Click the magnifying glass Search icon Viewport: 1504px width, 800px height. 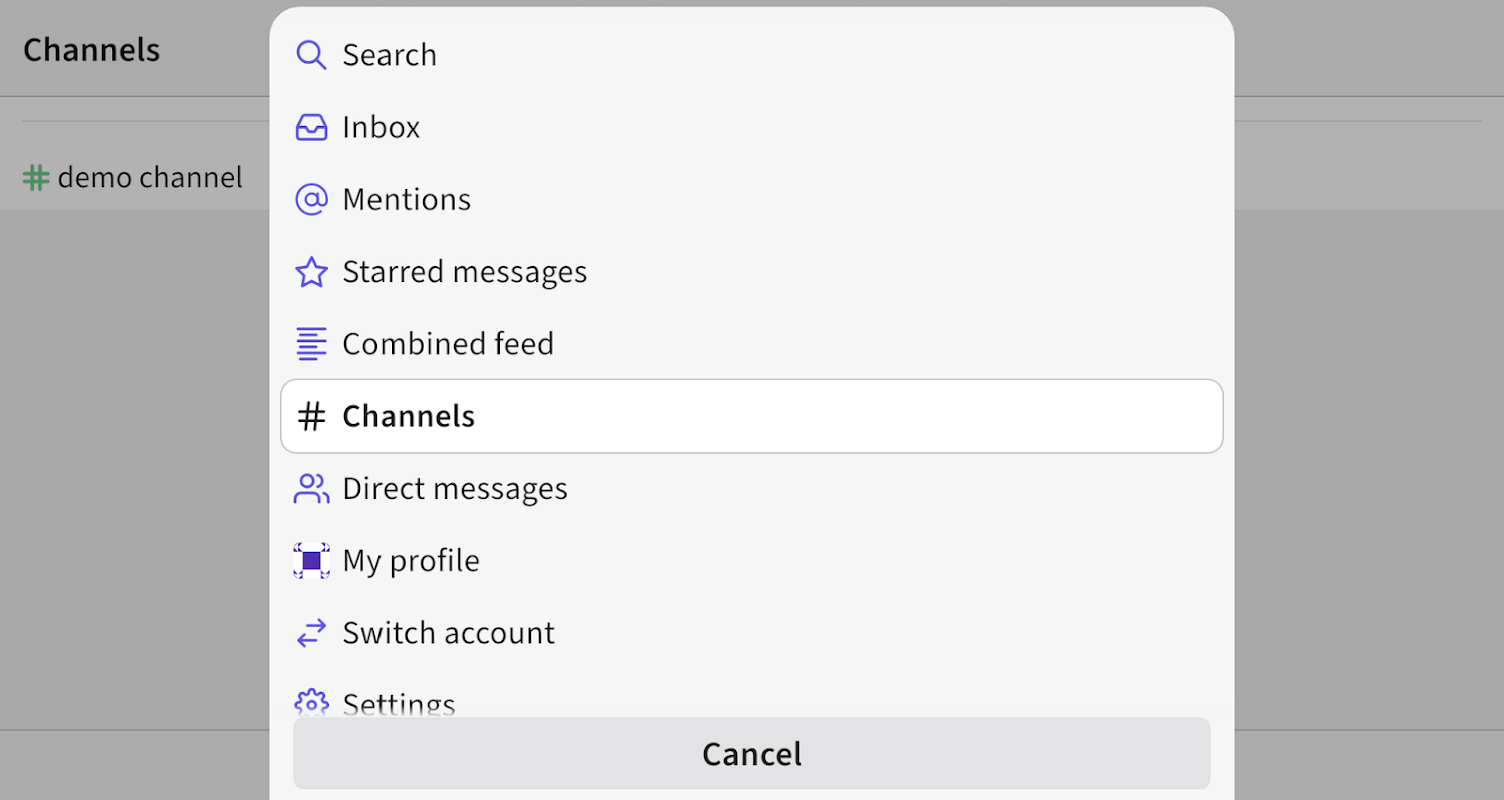(311, 55)
